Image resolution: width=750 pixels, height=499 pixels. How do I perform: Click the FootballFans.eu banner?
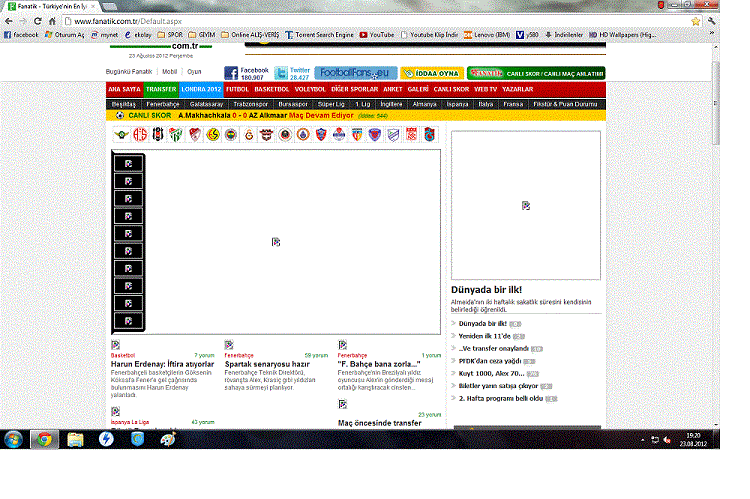pyautogui.click(x=355, y=73)
